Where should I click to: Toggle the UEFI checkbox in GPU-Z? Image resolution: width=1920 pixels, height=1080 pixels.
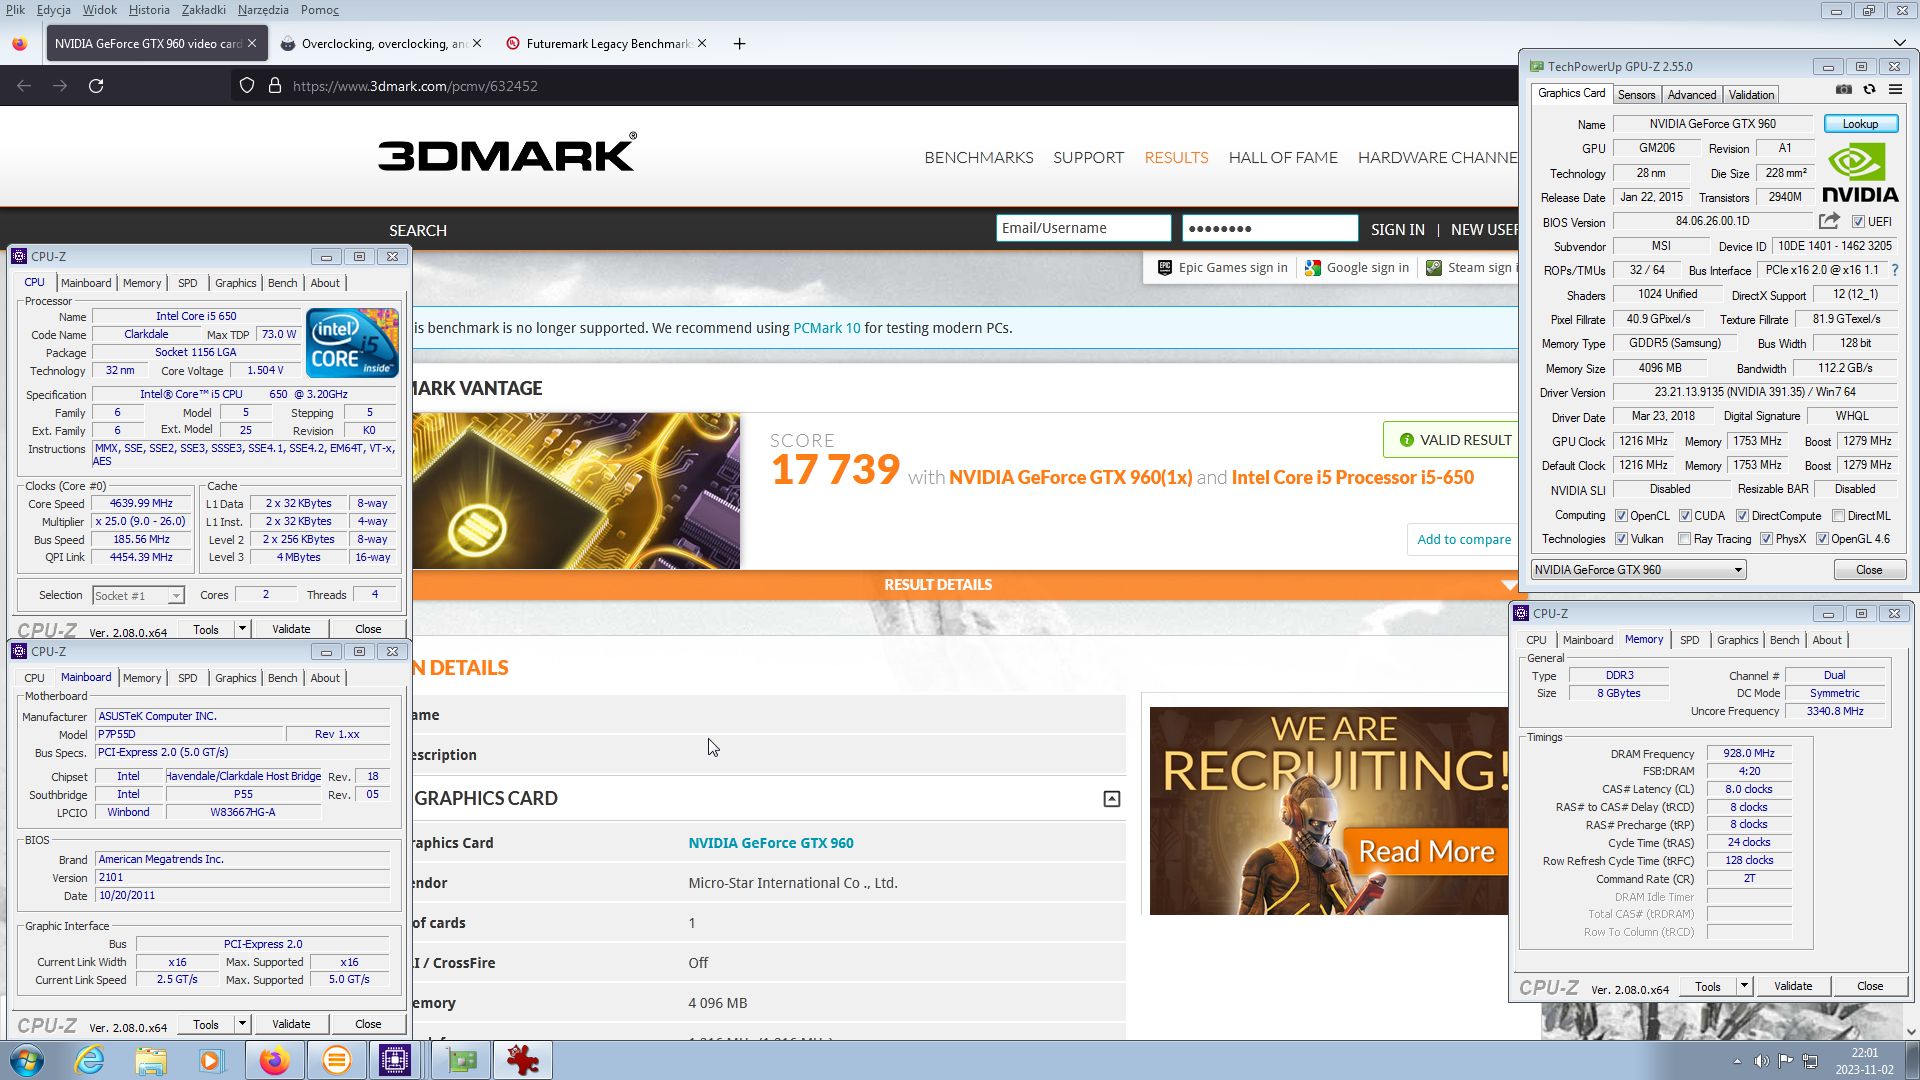[x=1858, y=222]
